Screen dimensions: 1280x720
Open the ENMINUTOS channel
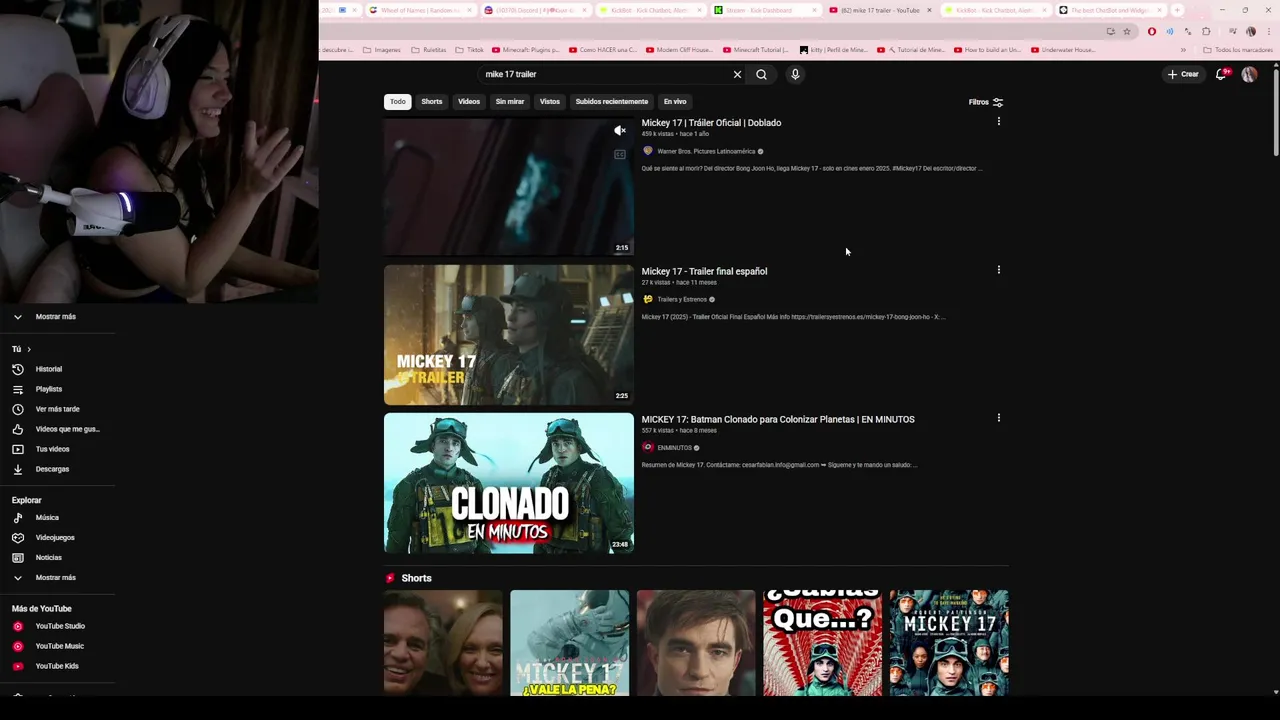click(x=674, y=447)
